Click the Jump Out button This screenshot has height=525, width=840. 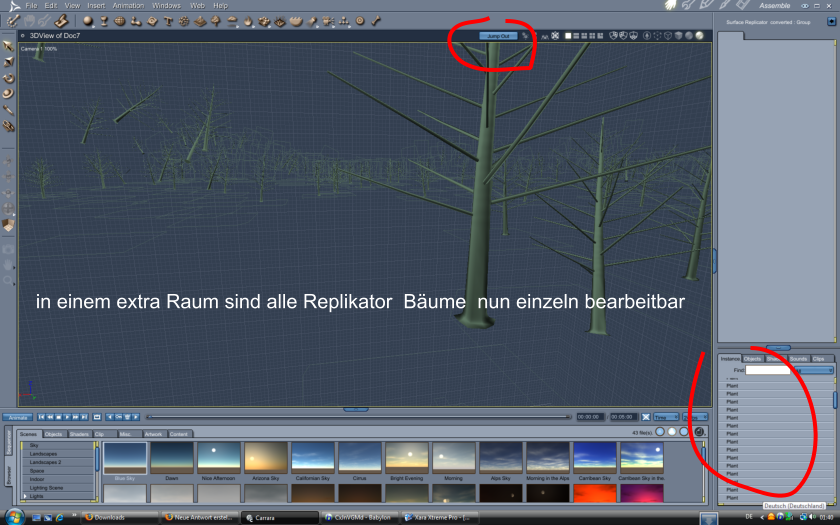tap(498, 36)
